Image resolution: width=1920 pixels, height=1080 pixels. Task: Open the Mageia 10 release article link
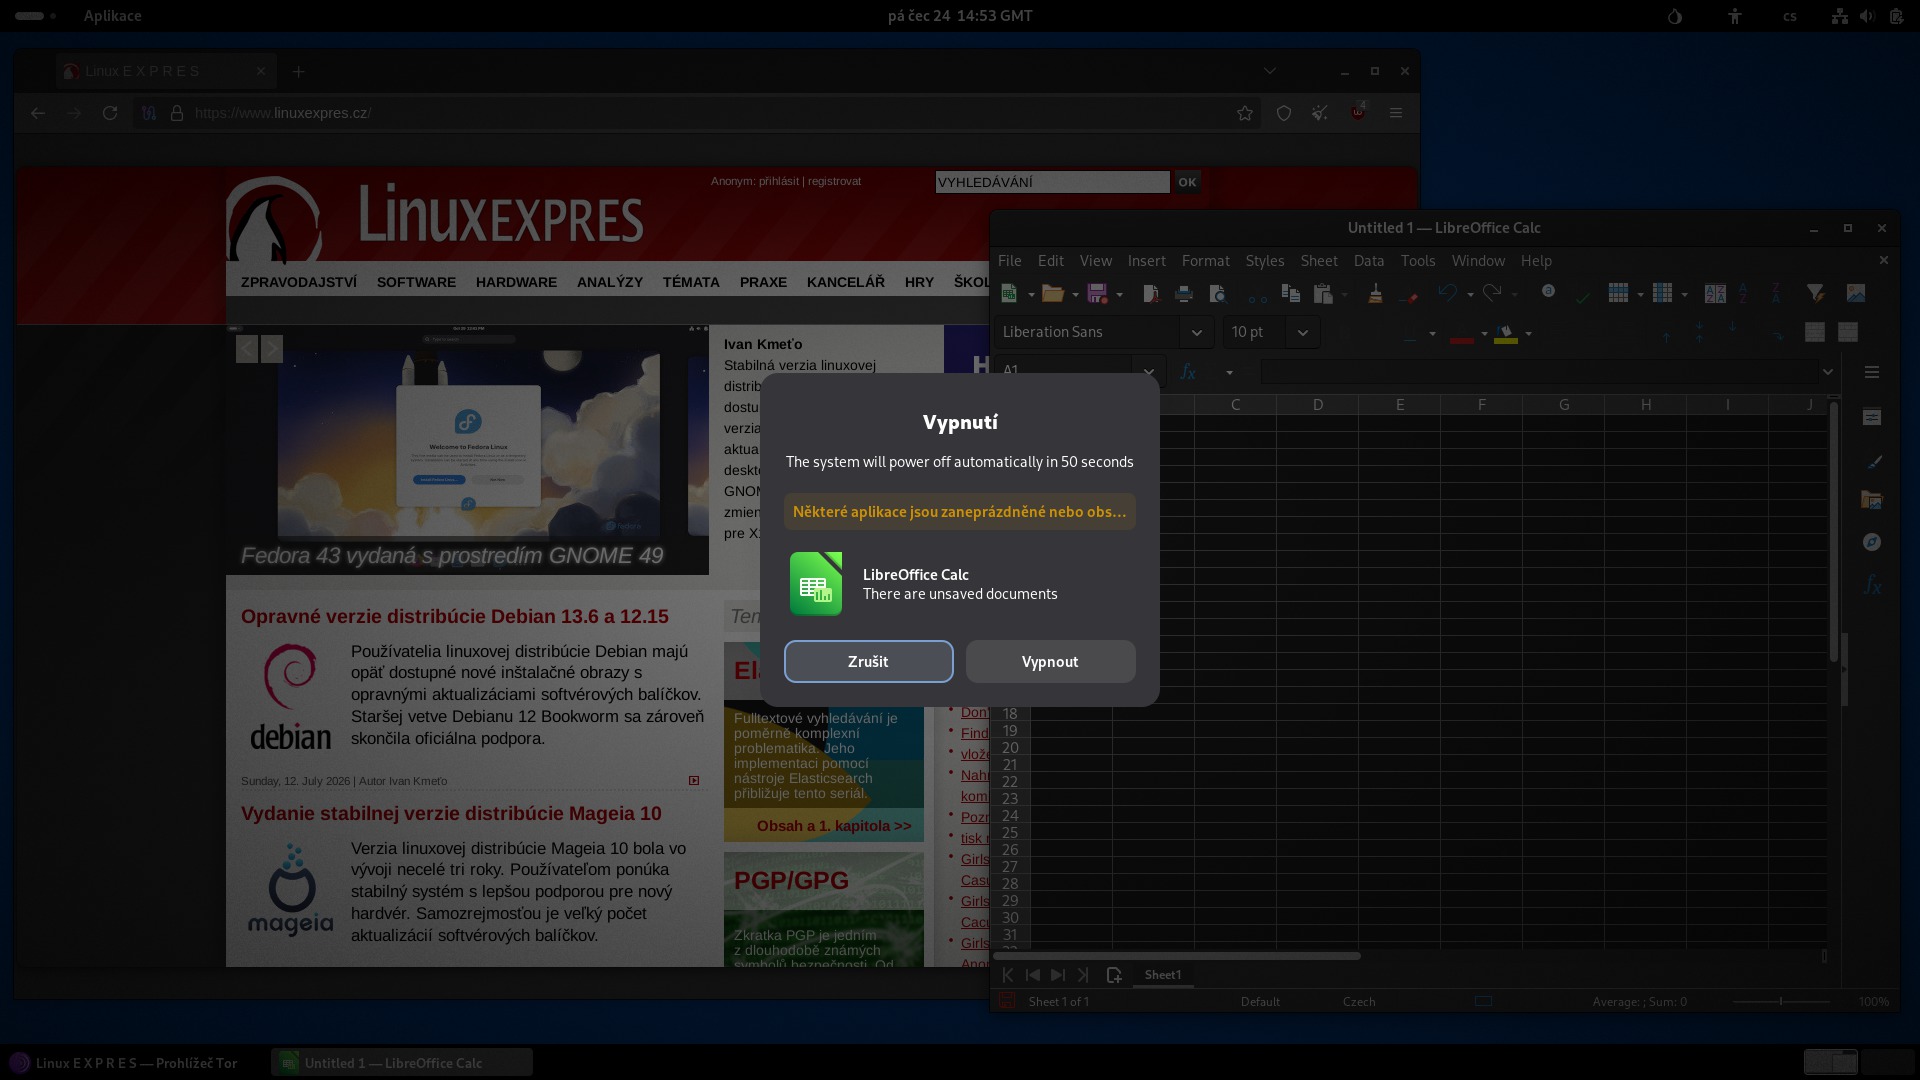[451, 813]
